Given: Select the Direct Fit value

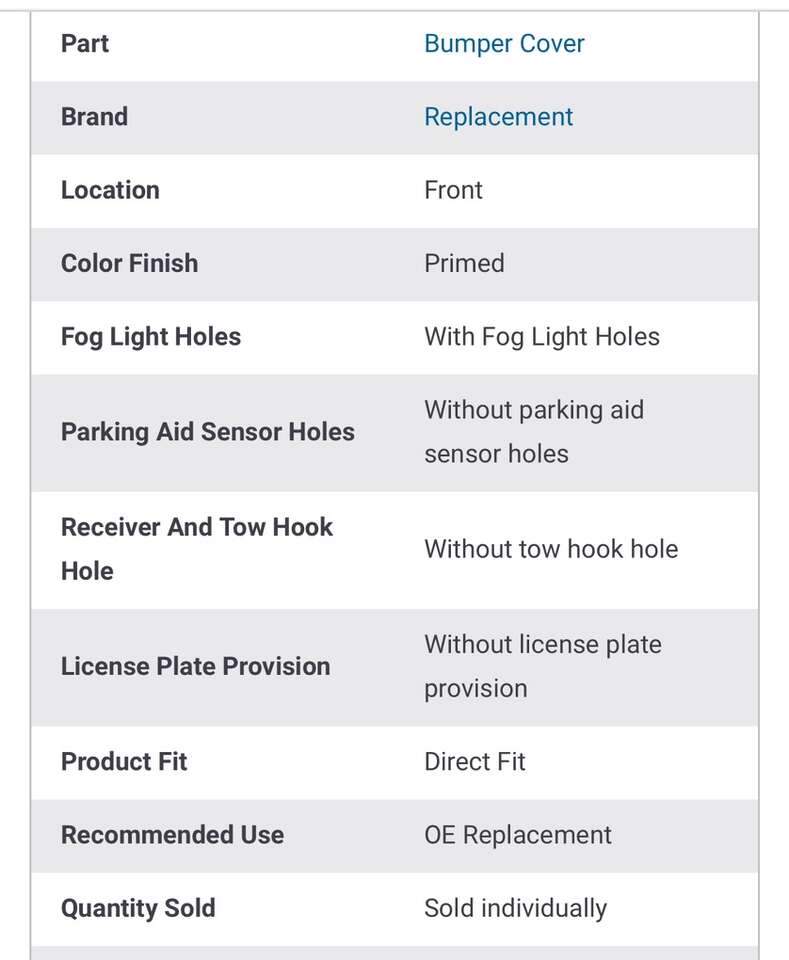Looking at the screenshot, I should (475, 762).
